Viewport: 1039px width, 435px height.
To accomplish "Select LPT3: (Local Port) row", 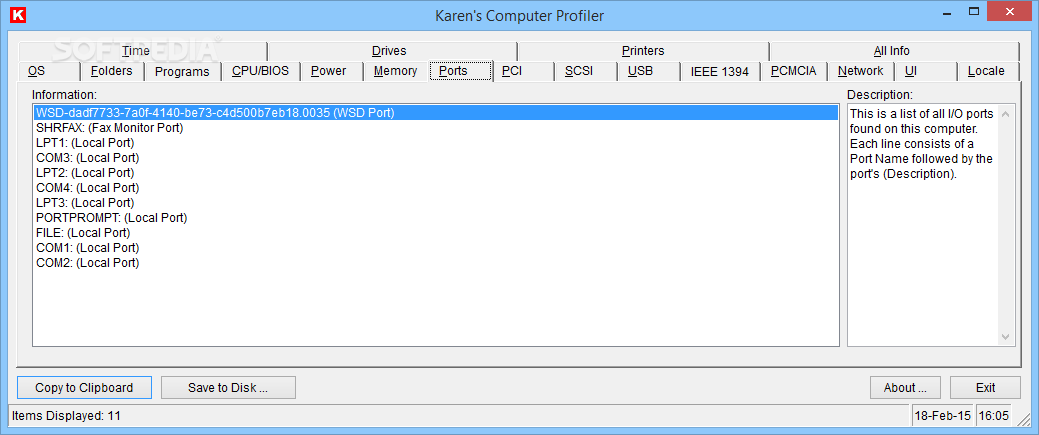I will (435, 203).
